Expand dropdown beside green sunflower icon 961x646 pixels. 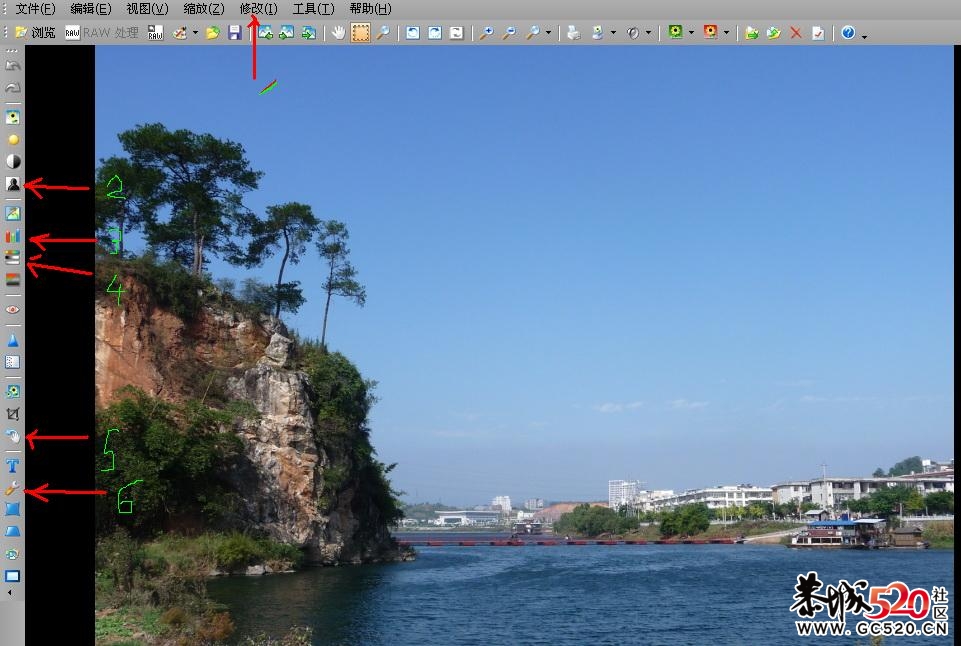coord(691,33)
